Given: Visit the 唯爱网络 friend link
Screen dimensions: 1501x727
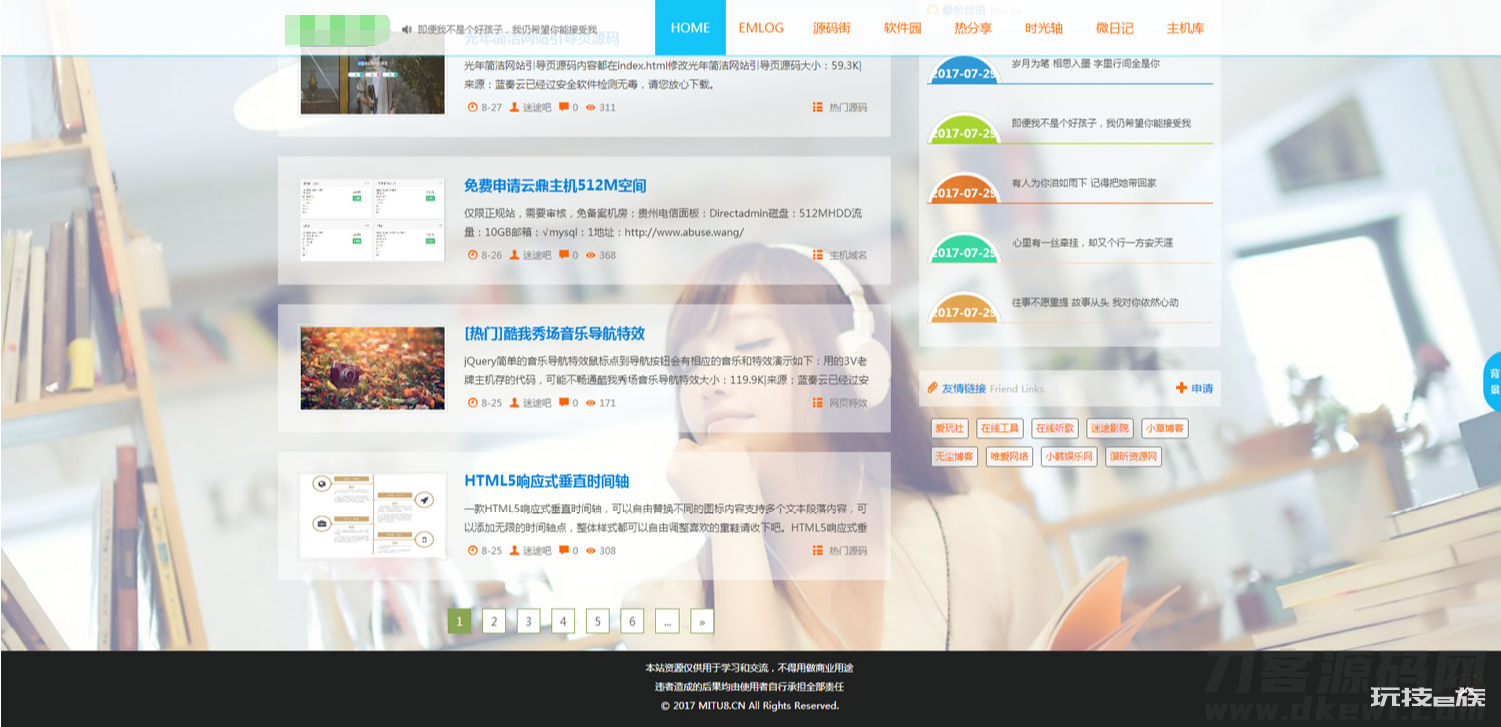Looking at the screenshot, I should (1009, 457).
